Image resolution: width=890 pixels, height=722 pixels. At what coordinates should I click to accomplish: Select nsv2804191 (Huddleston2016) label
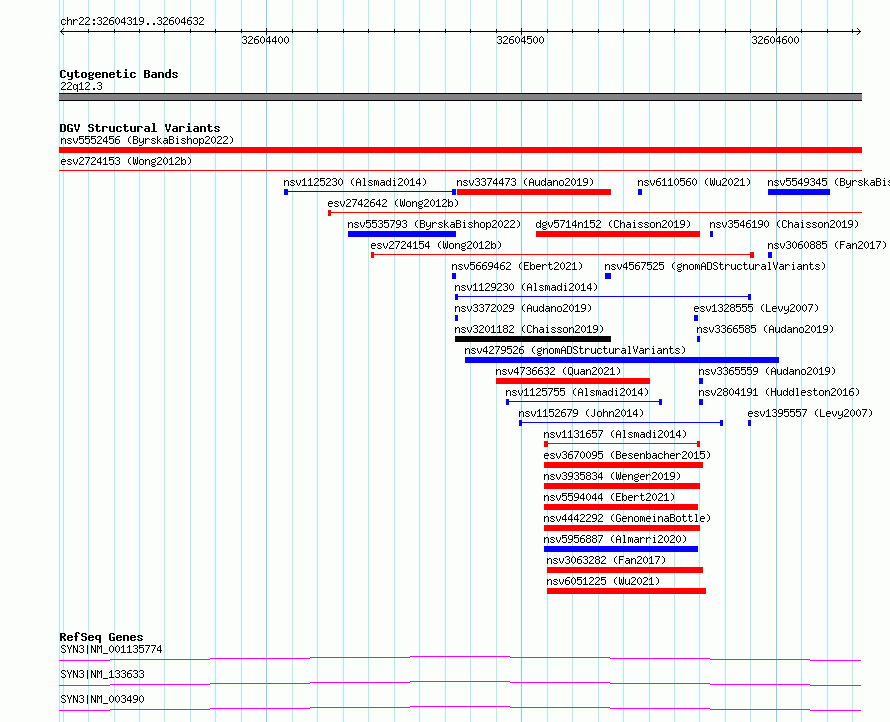[779, 392]
